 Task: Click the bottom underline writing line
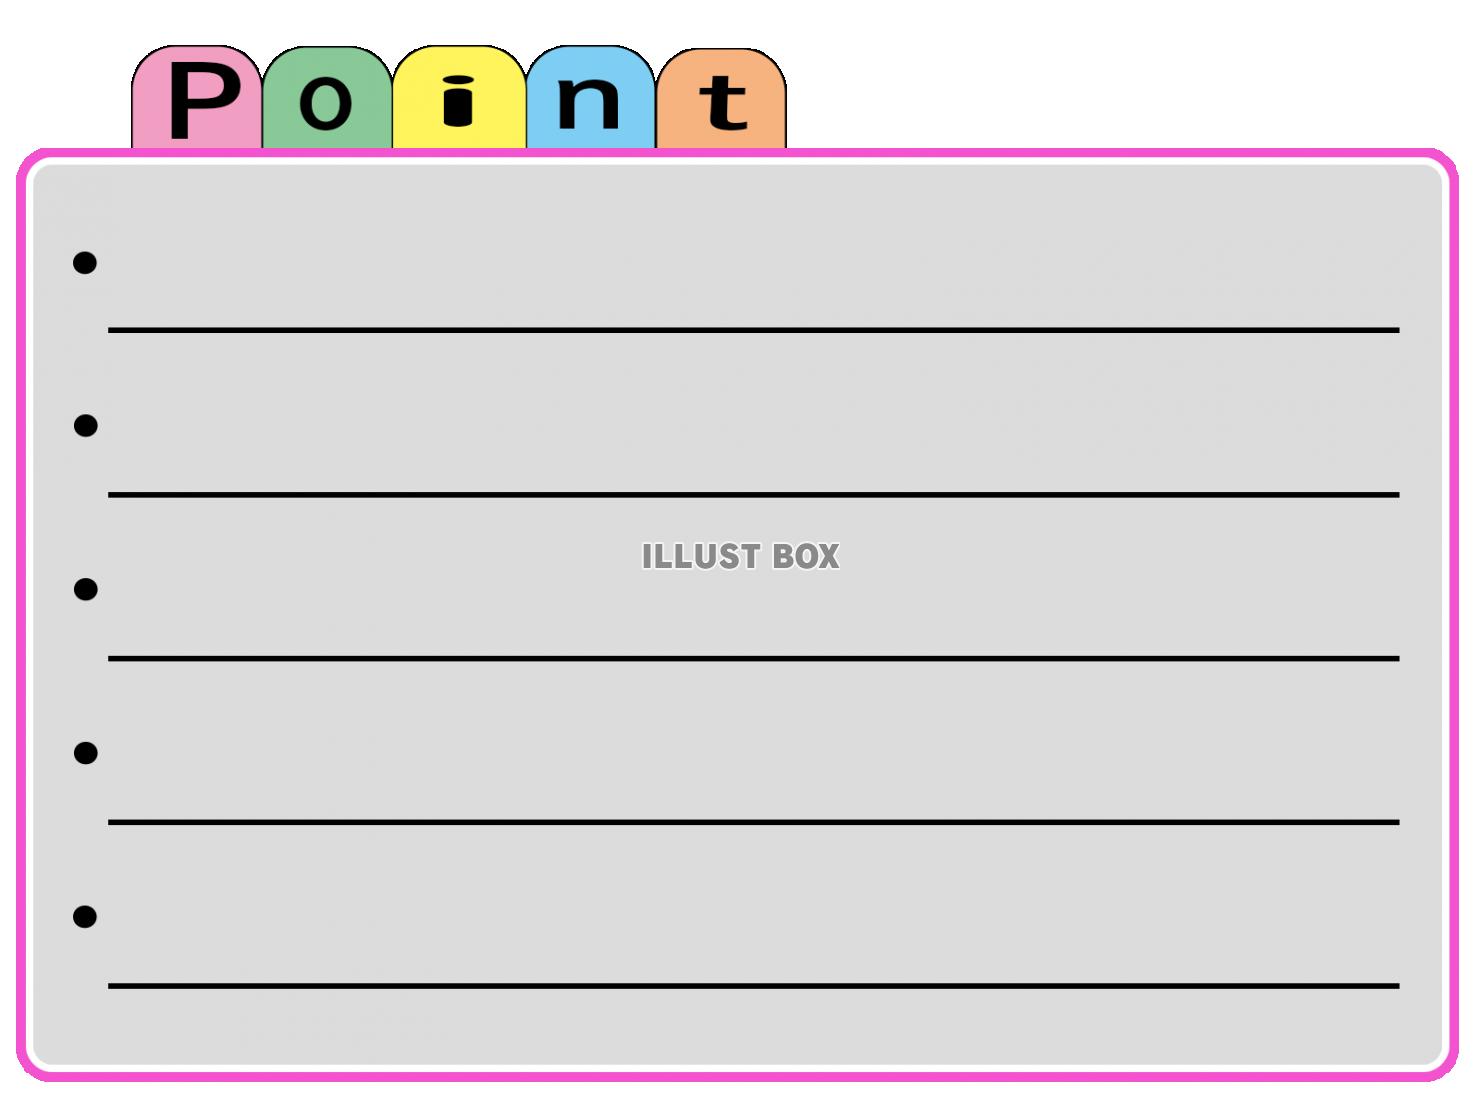(753, 986)
